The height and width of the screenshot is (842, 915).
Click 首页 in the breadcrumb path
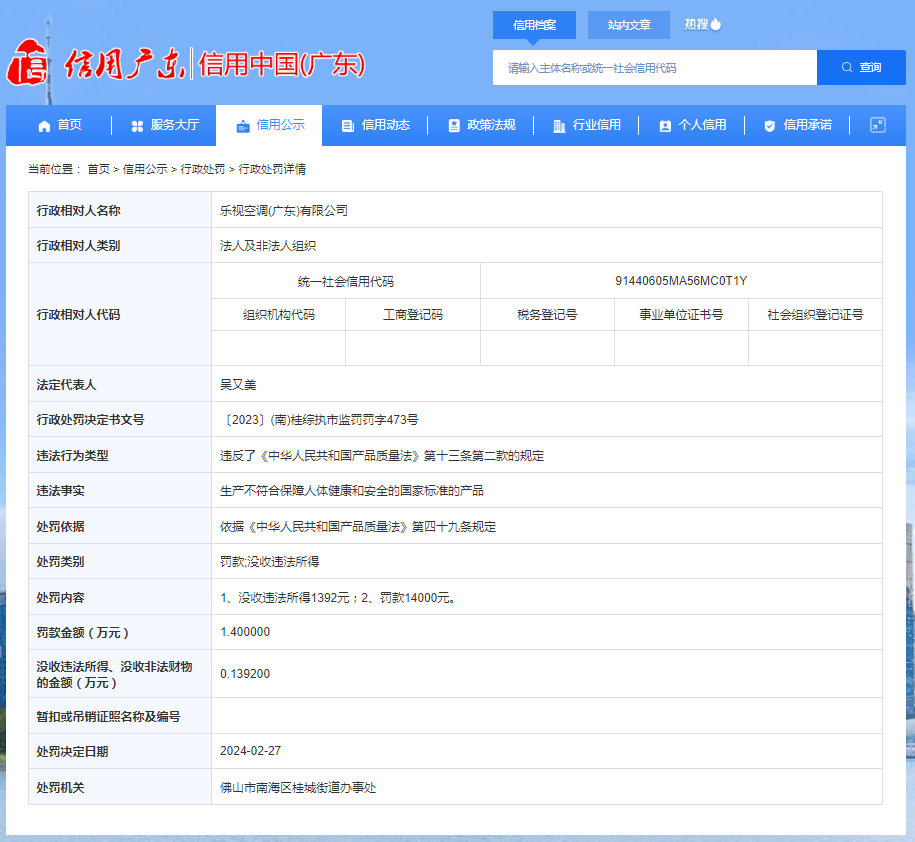click(99, 169)
